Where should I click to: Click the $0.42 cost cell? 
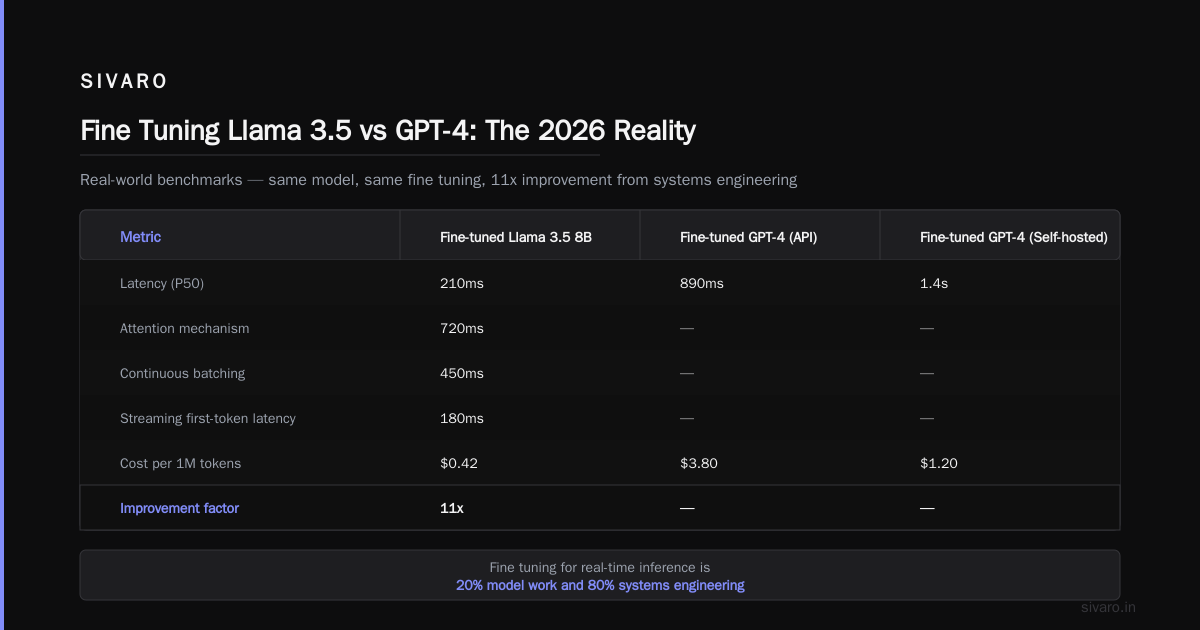click(459, 463)
